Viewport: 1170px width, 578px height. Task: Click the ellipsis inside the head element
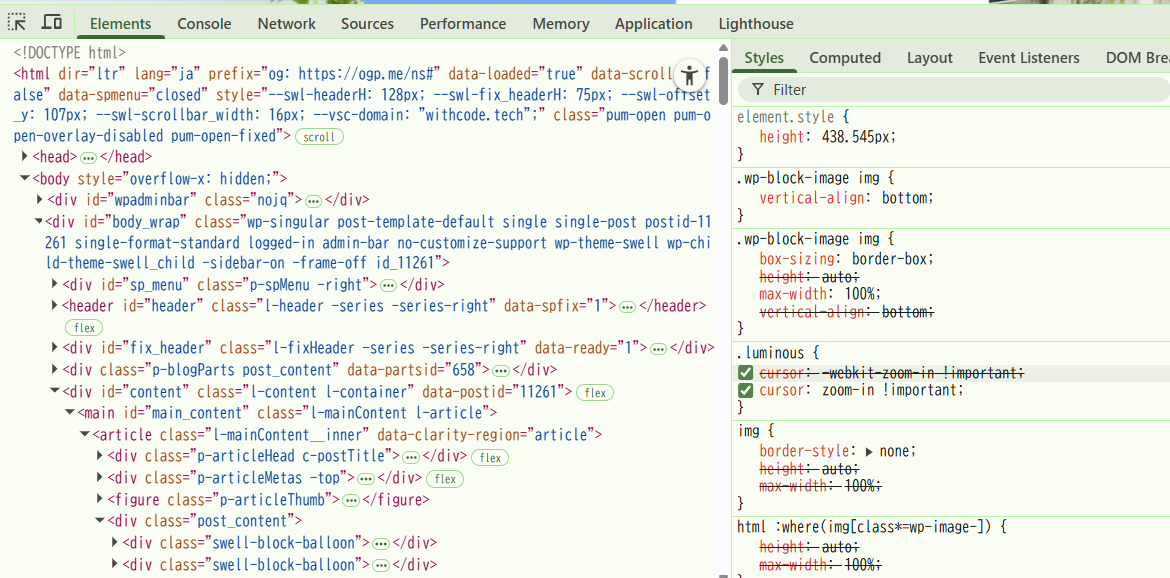[88, 157]
